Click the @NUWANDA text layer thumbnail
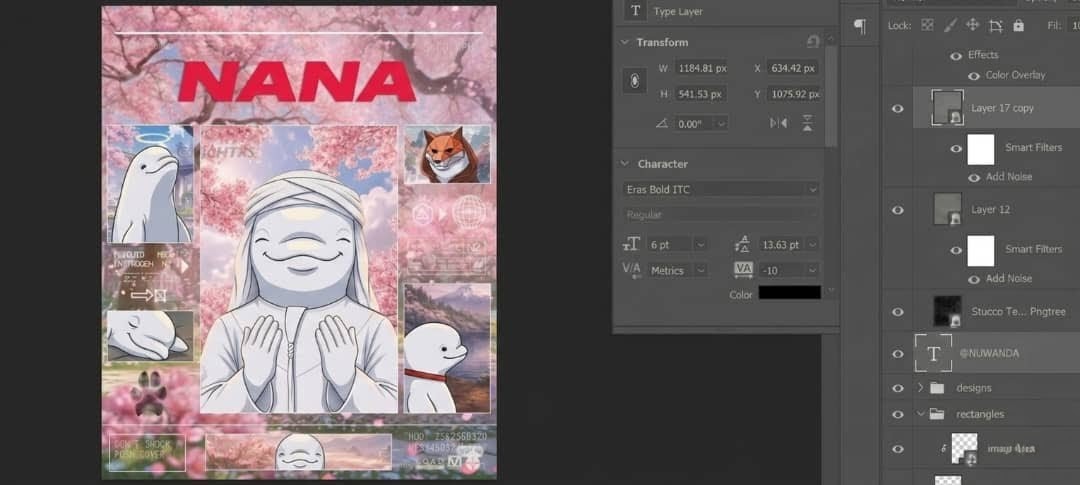 pos(933,353)
